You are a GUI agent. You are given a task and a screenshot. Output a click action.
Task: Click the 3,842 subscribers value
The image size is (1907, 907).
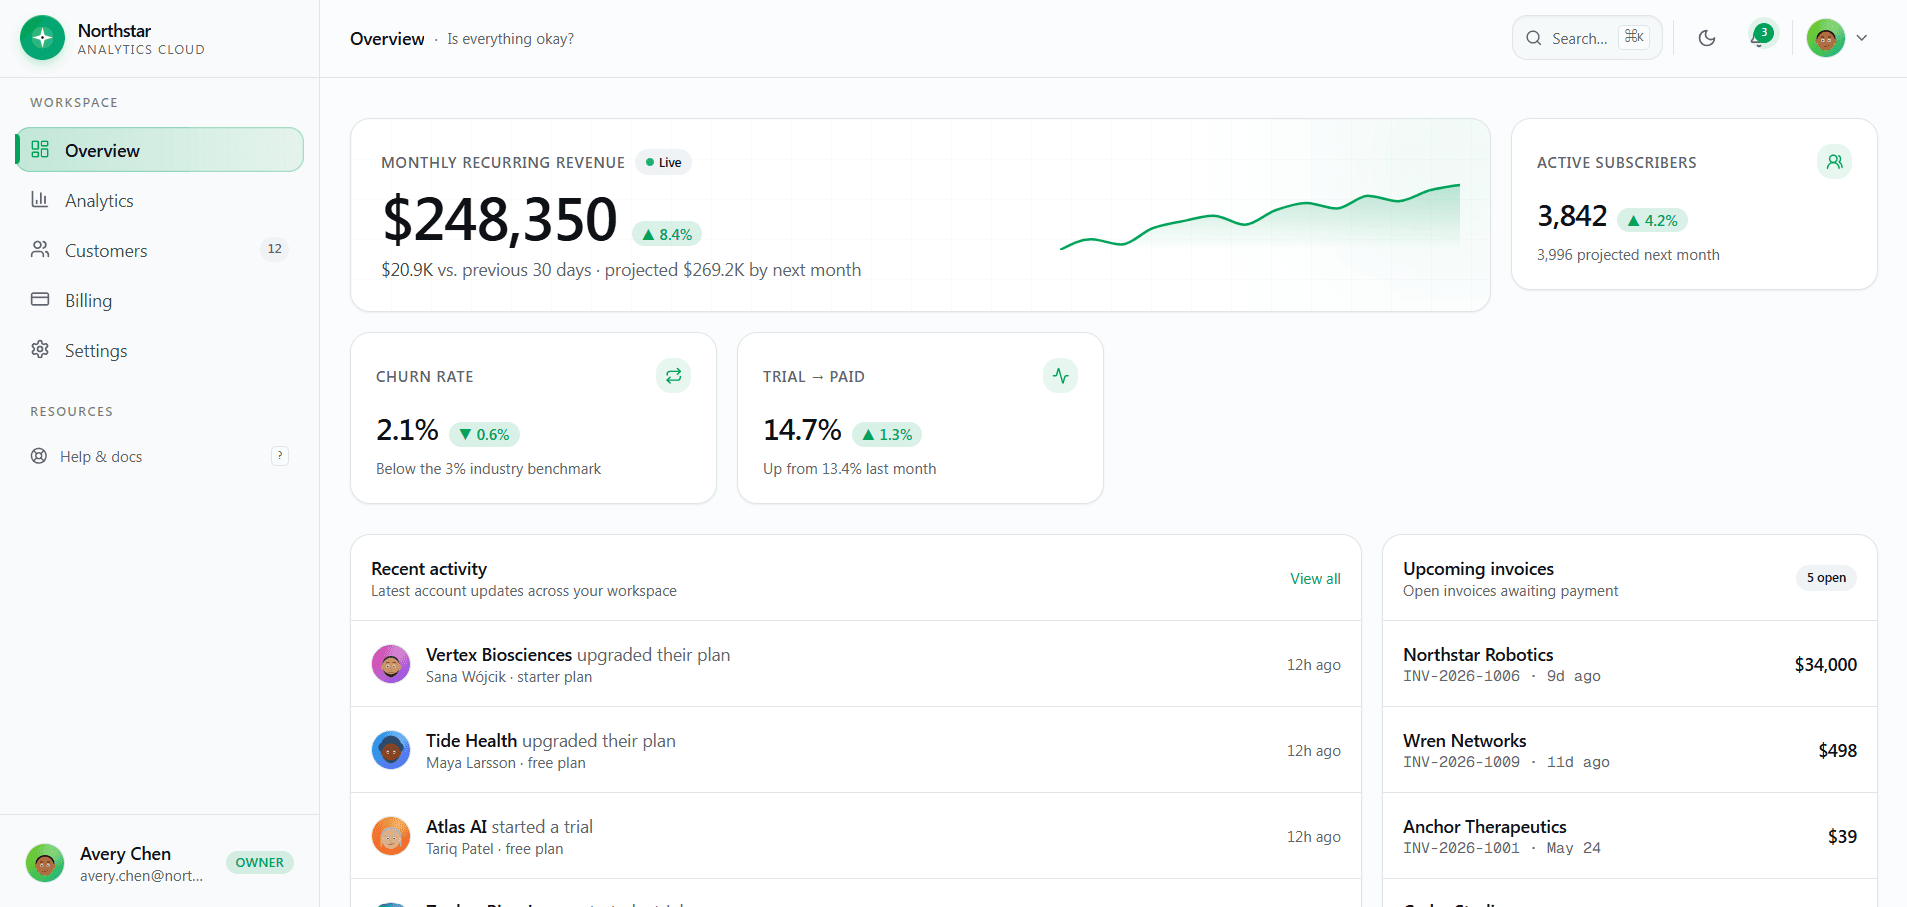pos(1572,216)
